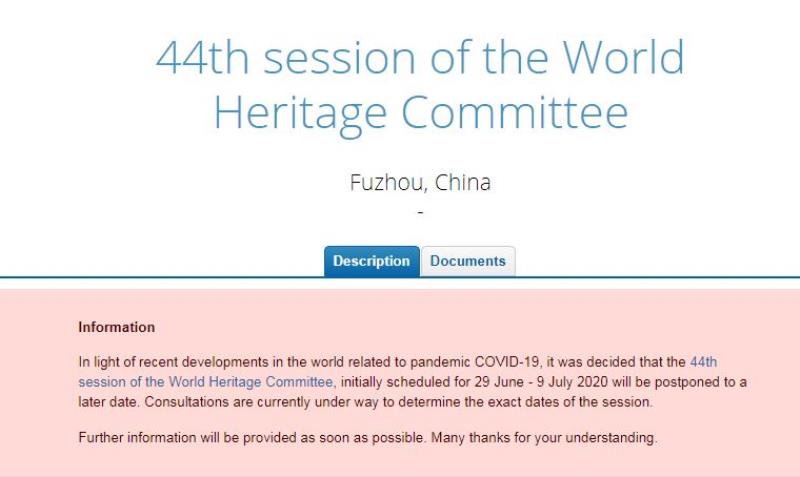Click the '44th session of the World' title line

click(x=420, y=57)
